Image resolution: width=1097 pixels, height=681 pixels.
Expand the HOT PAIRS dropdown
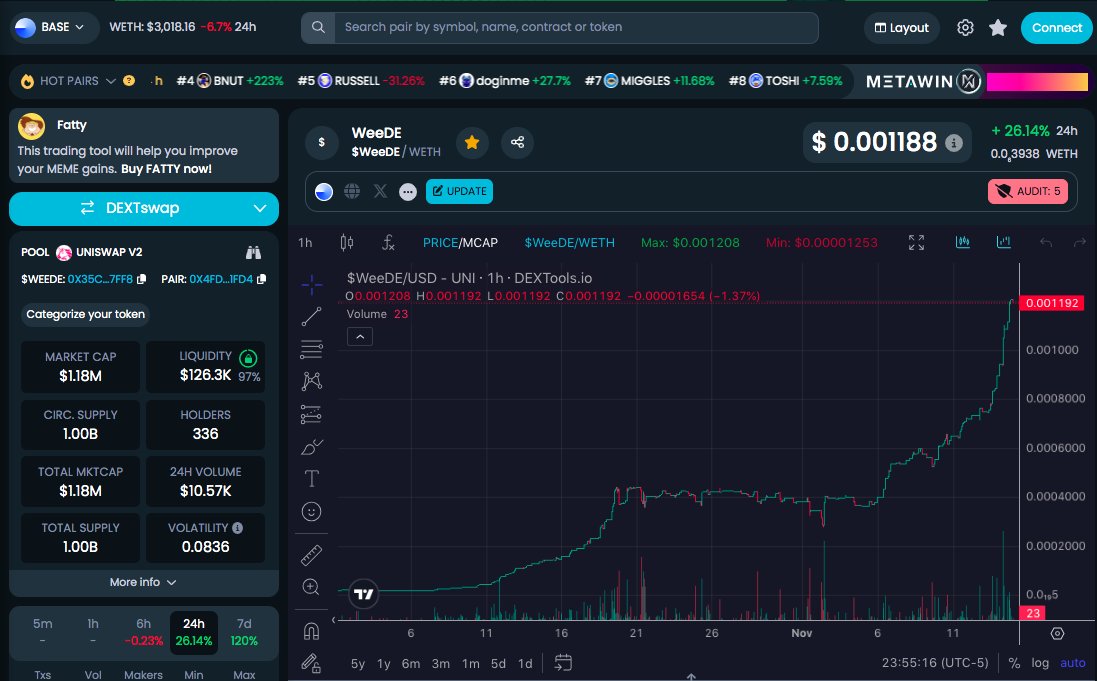click(111, 81)
